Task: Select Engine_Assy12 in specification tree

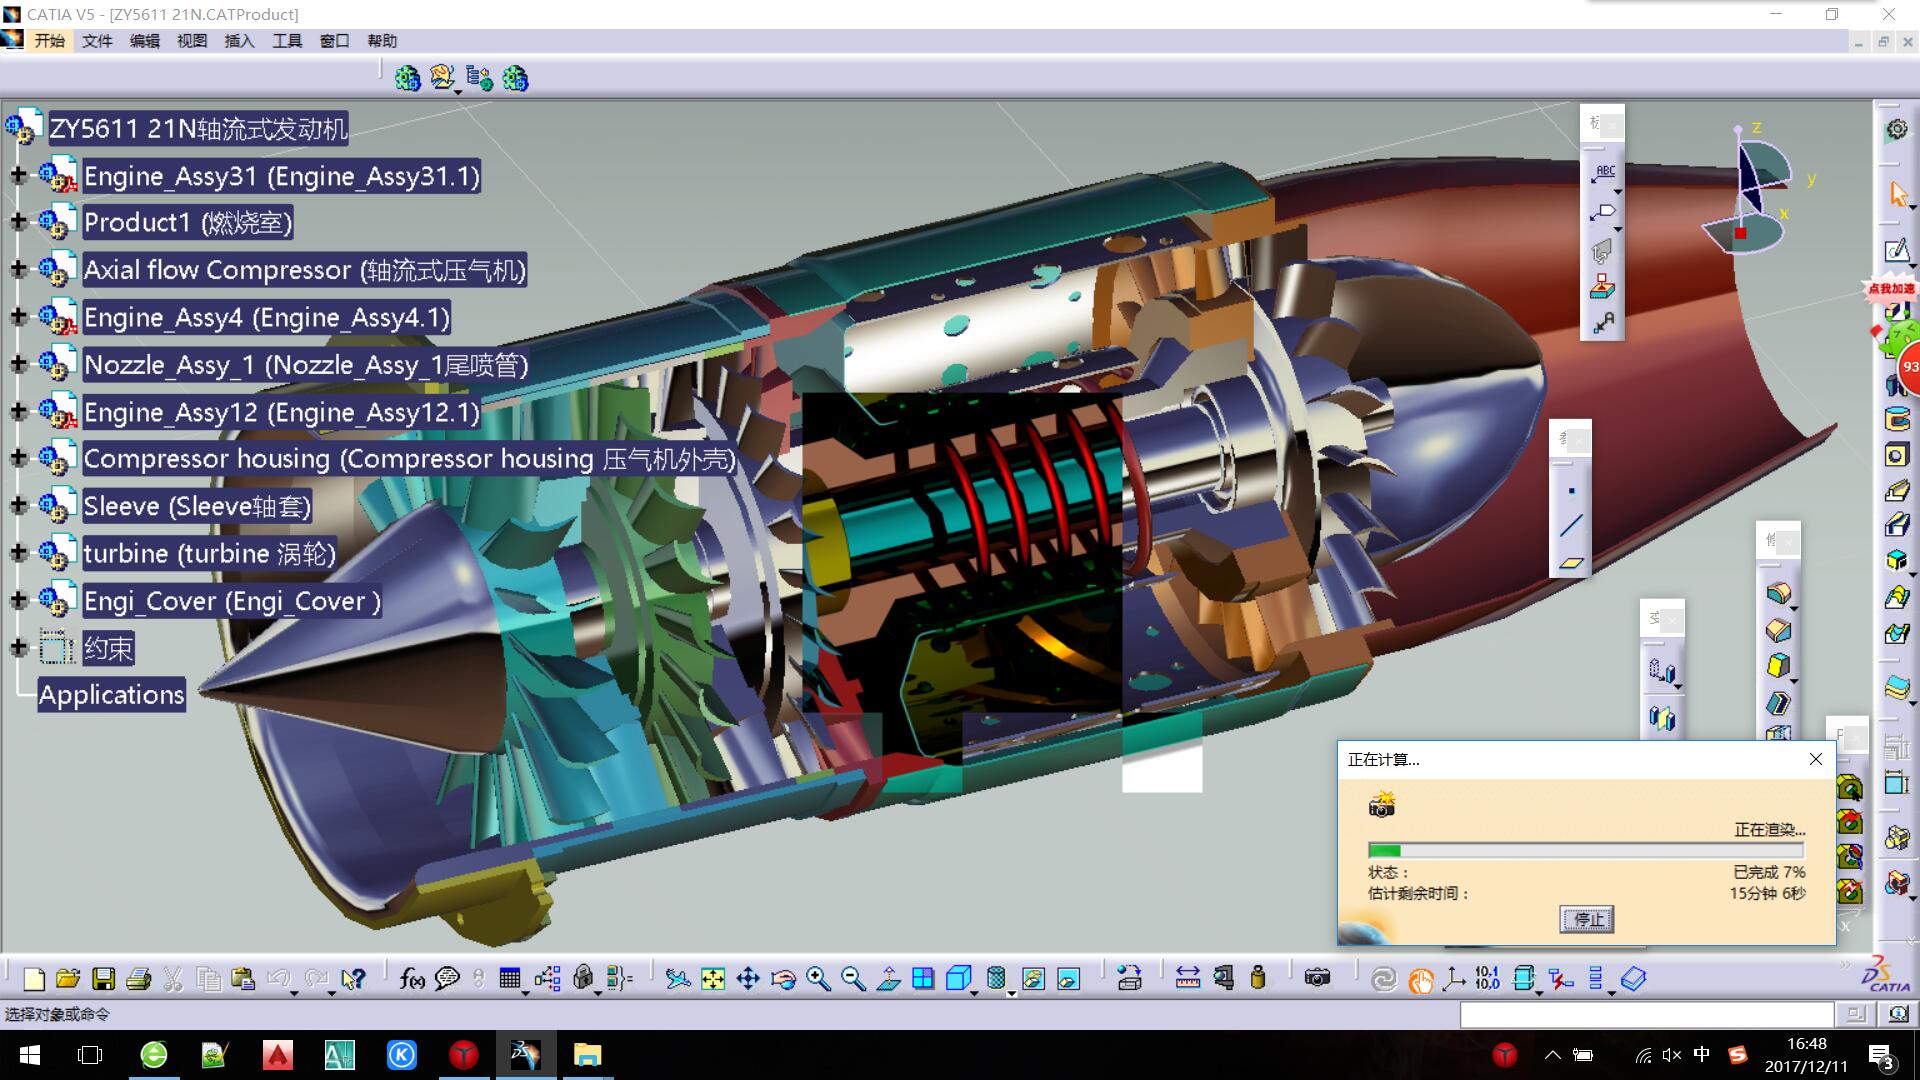Action: coord(281,412)
